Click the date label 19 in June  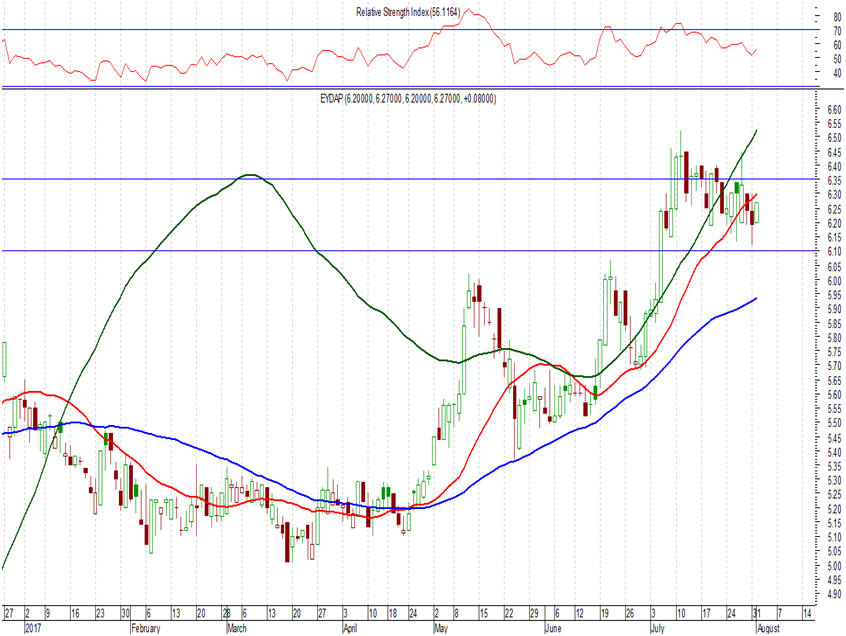605,613
